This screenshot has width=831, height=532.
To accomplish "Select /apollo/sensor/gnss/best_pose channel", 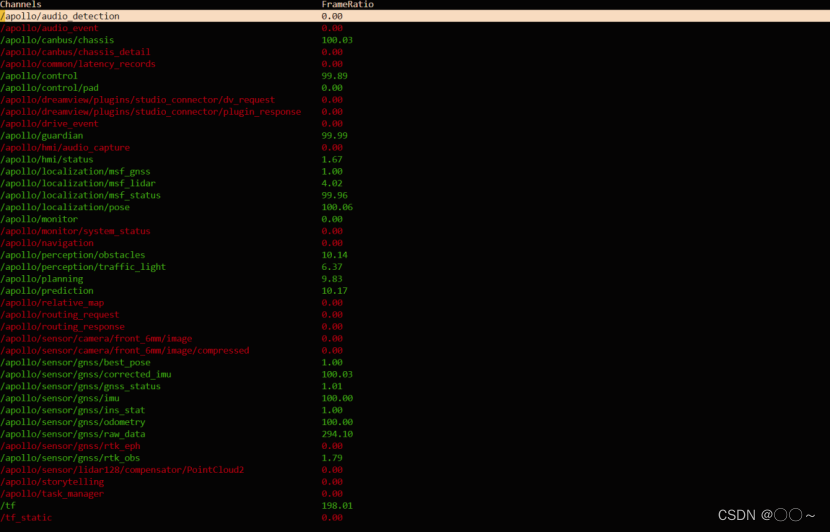I will coord(75,362).
